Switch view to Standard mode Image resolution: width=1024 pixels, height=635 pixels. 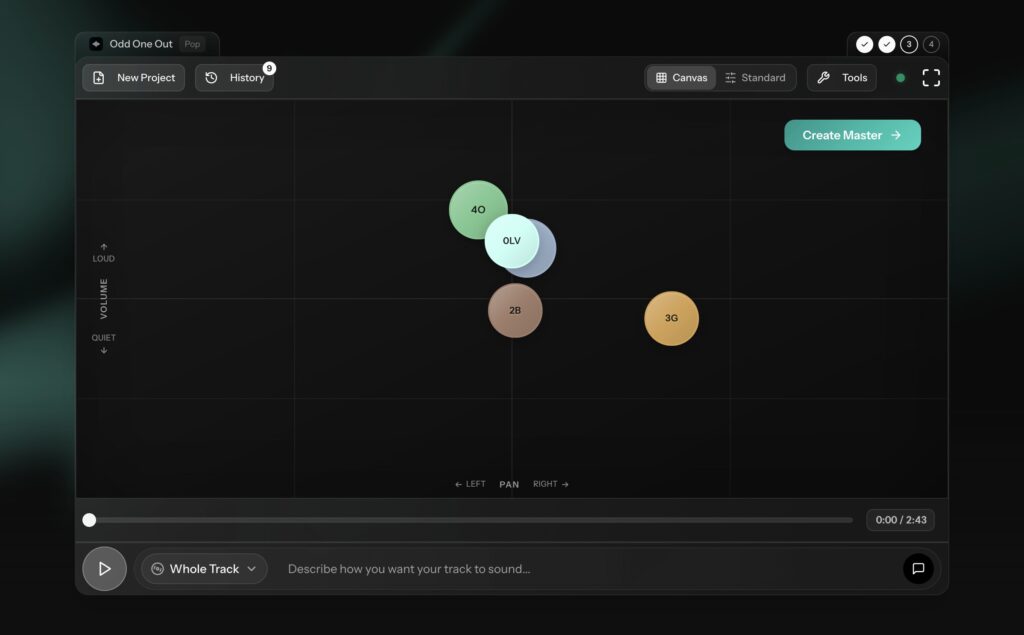(x=757, y=77)
